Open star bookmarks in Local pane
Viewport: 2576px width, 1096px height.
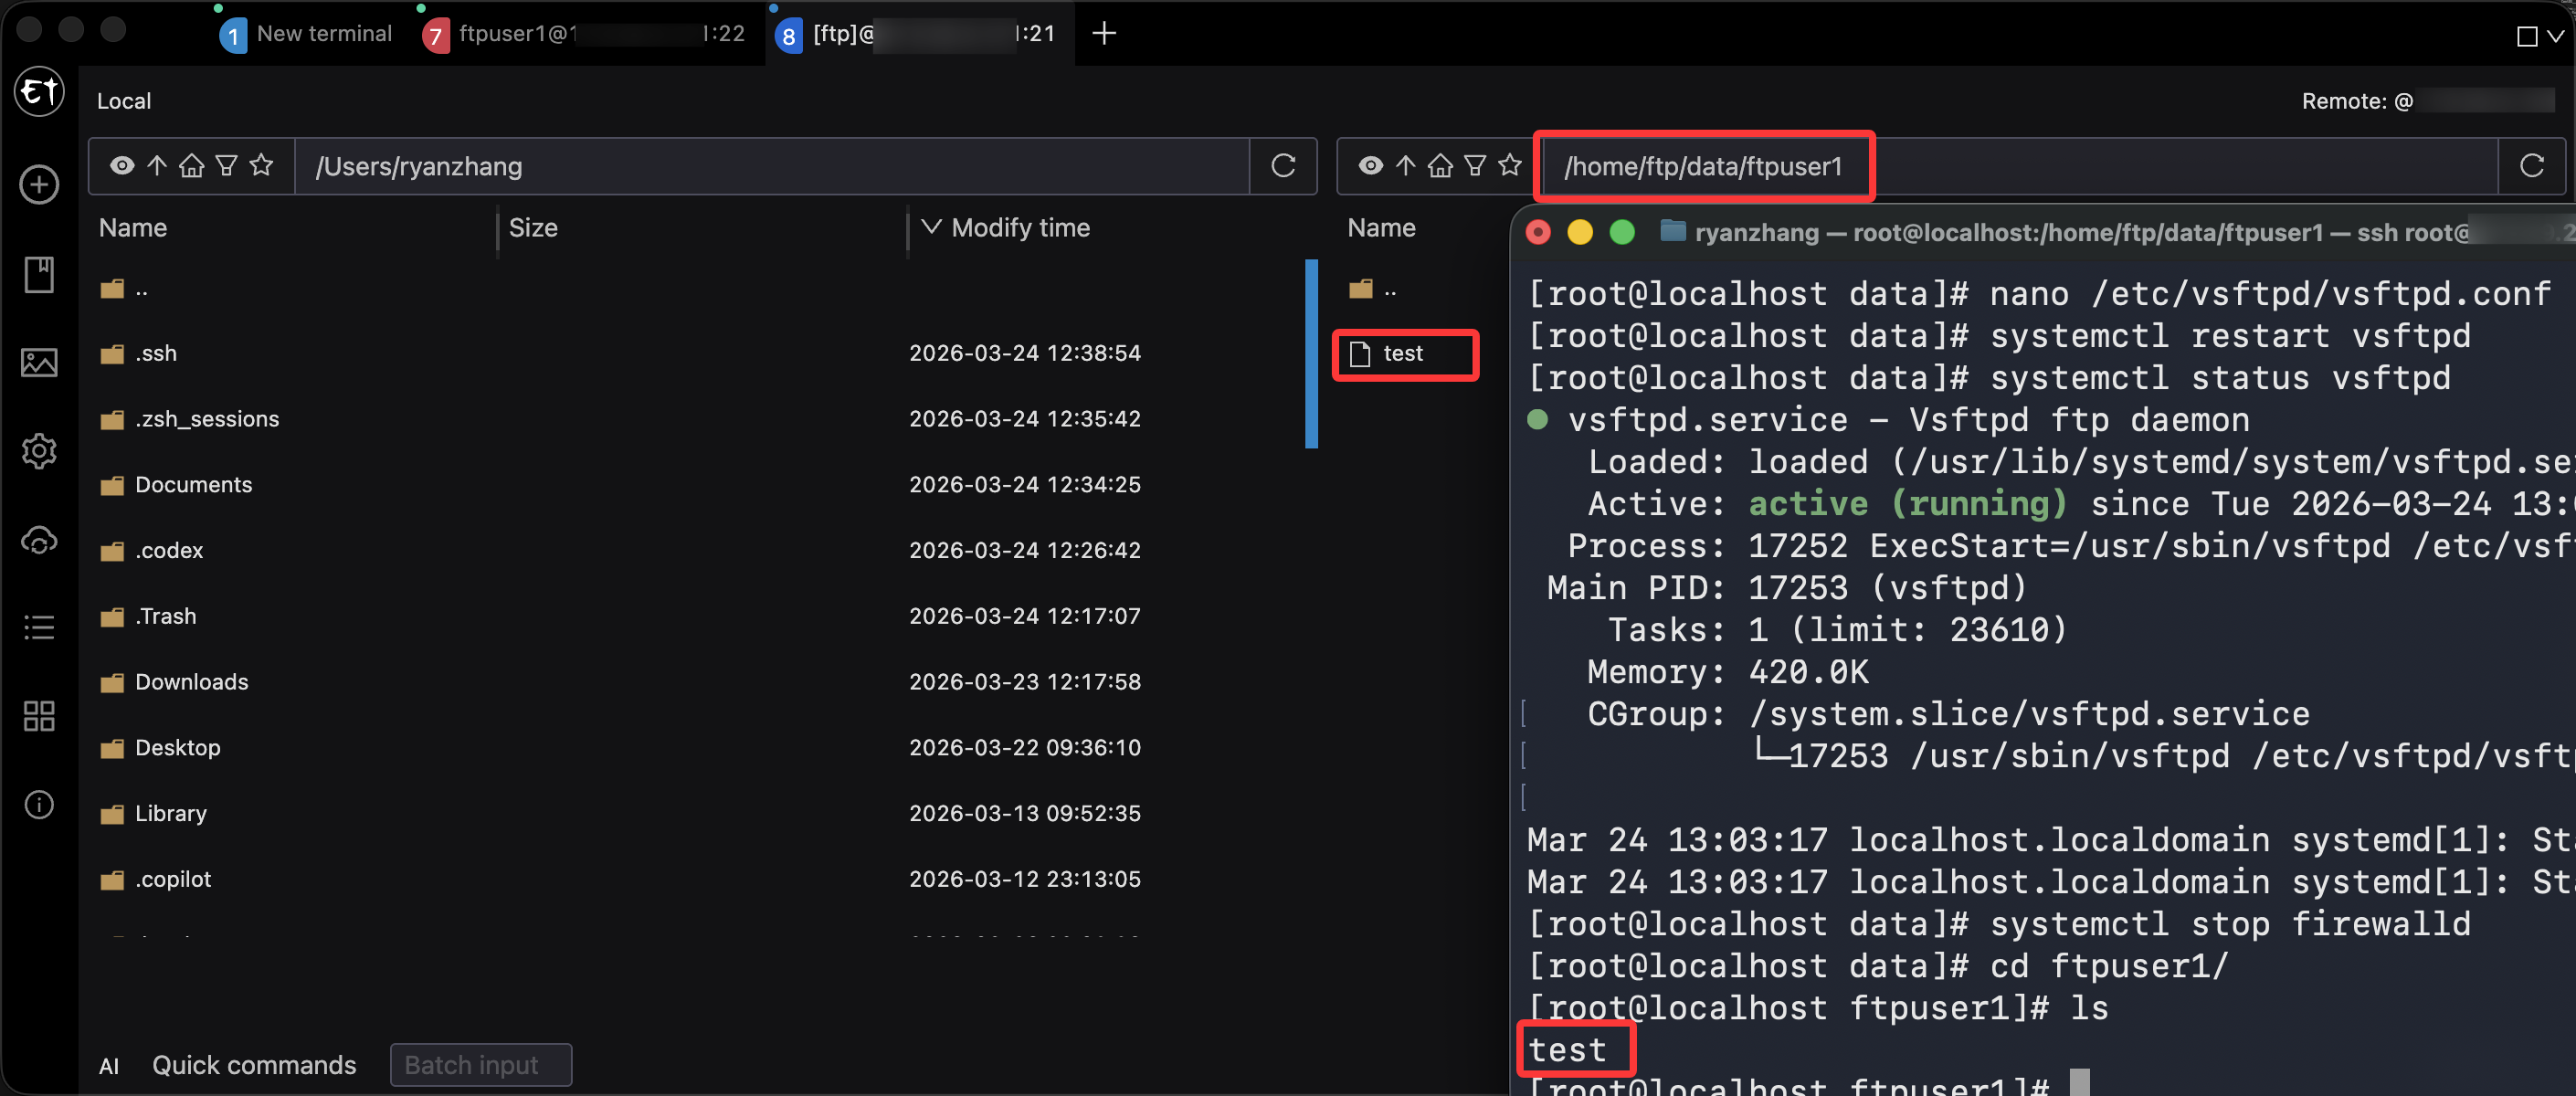[x=261, y=165]
